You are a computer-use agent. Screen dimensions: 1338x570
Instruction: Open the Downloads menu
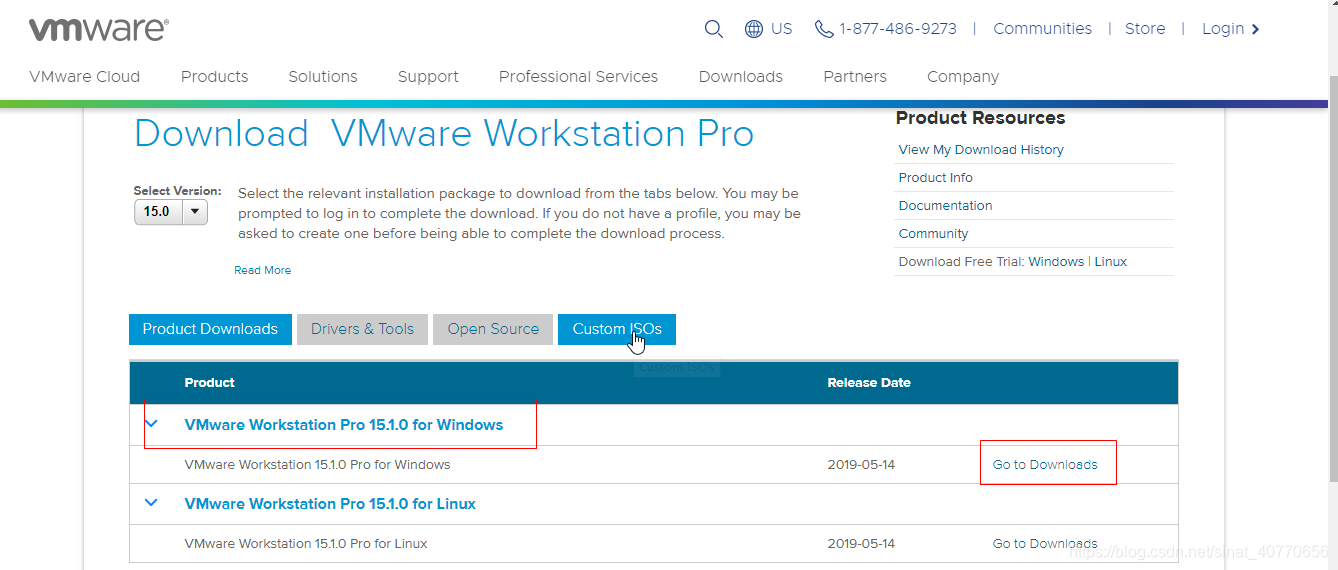[741, 77]
